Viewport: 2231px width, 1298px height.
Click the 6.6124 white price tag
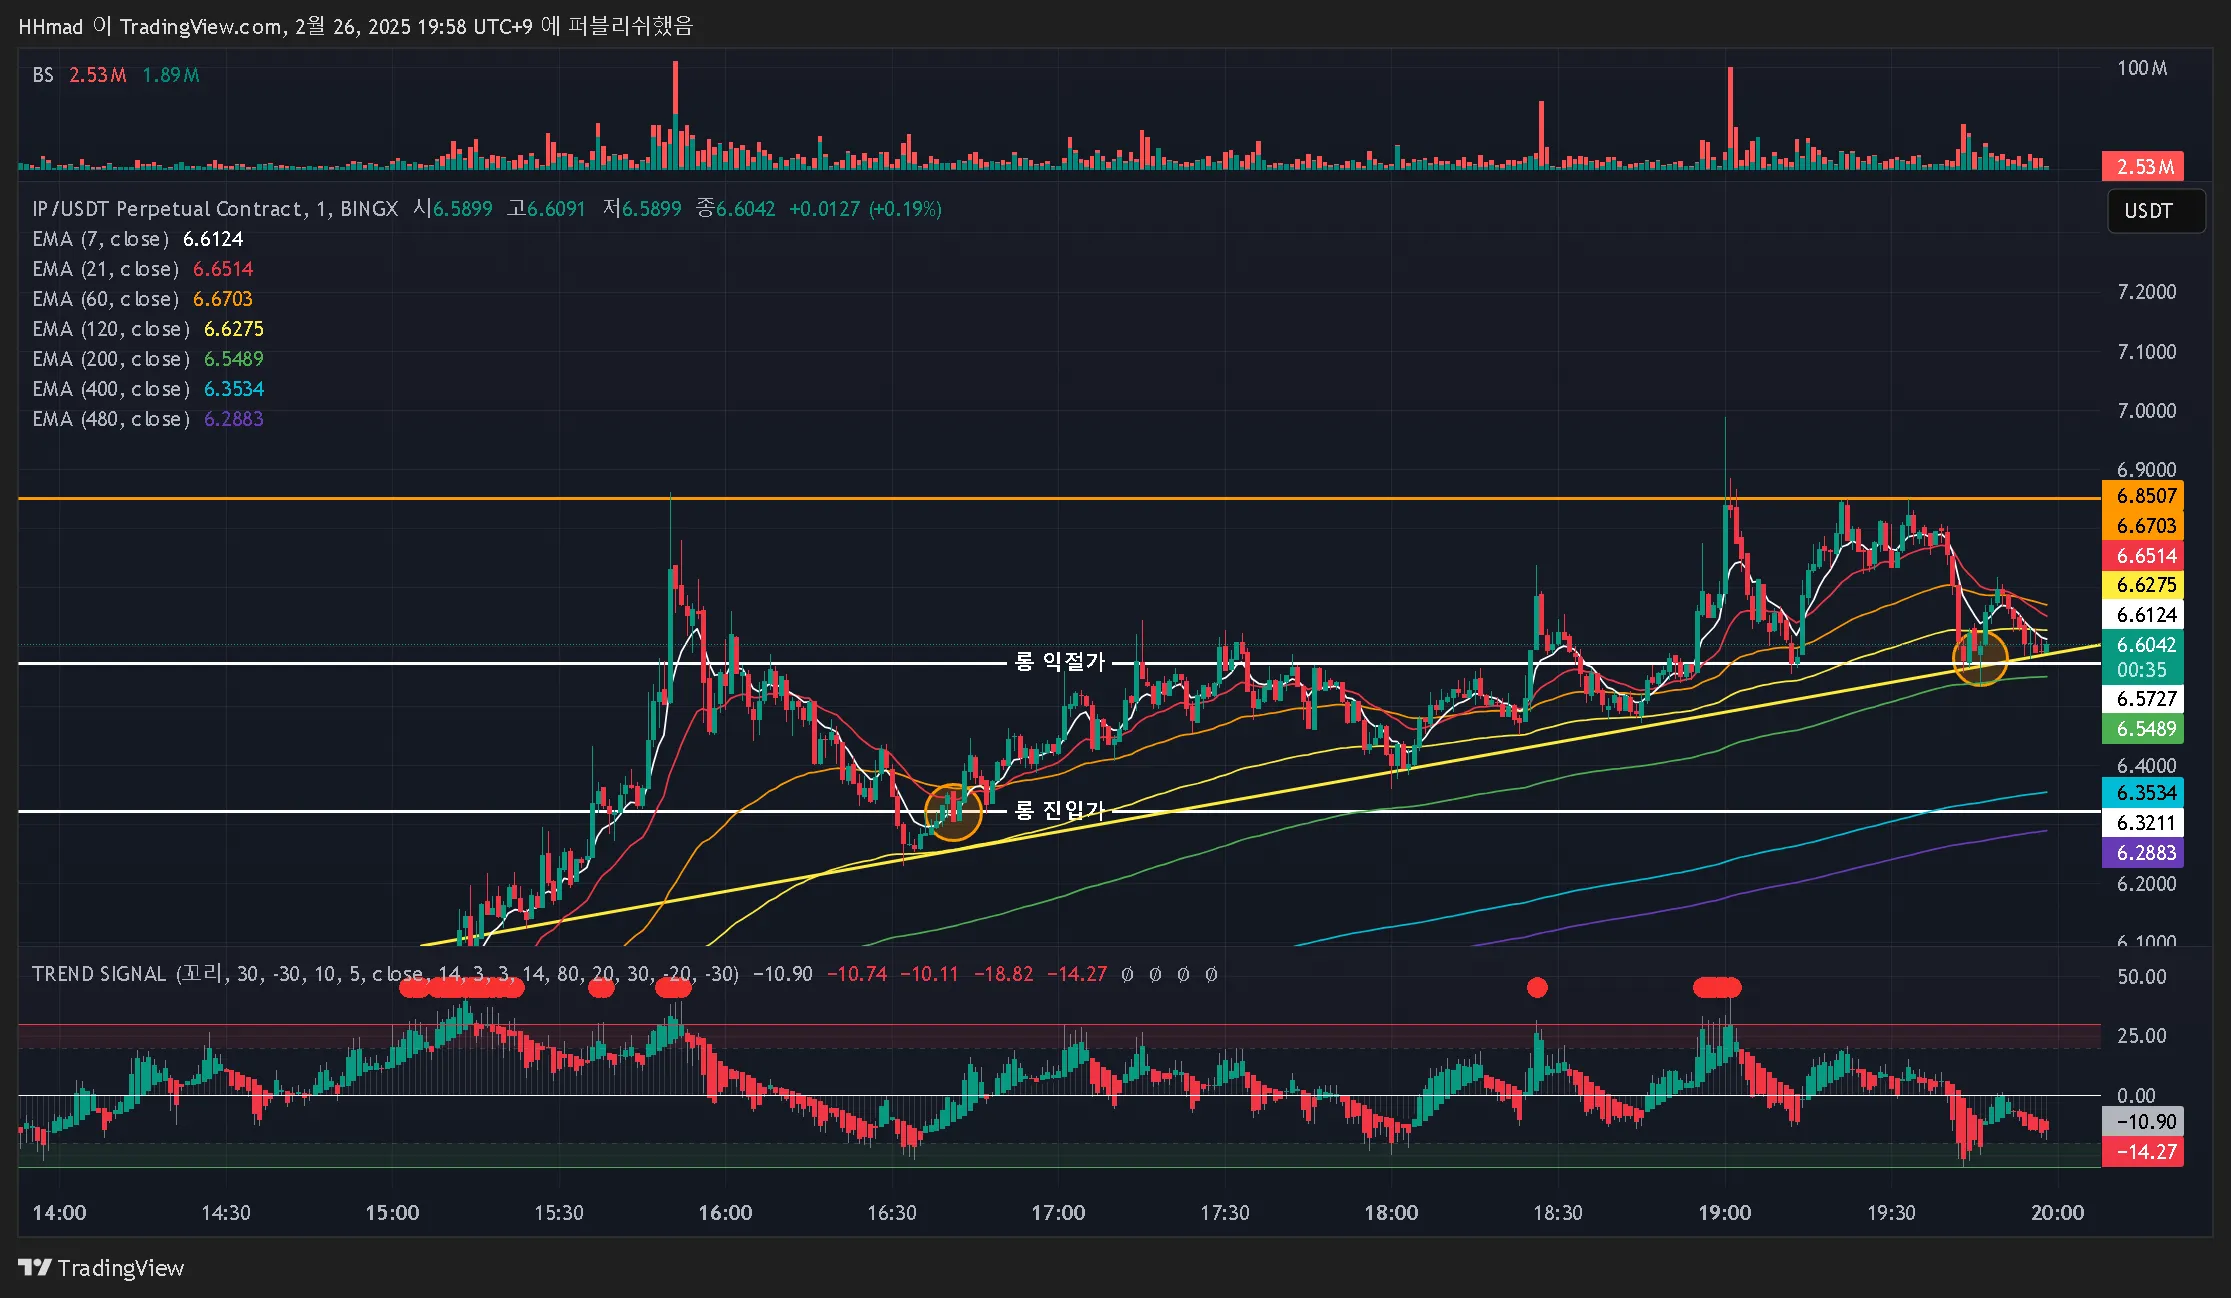[x=2143, y=615]
